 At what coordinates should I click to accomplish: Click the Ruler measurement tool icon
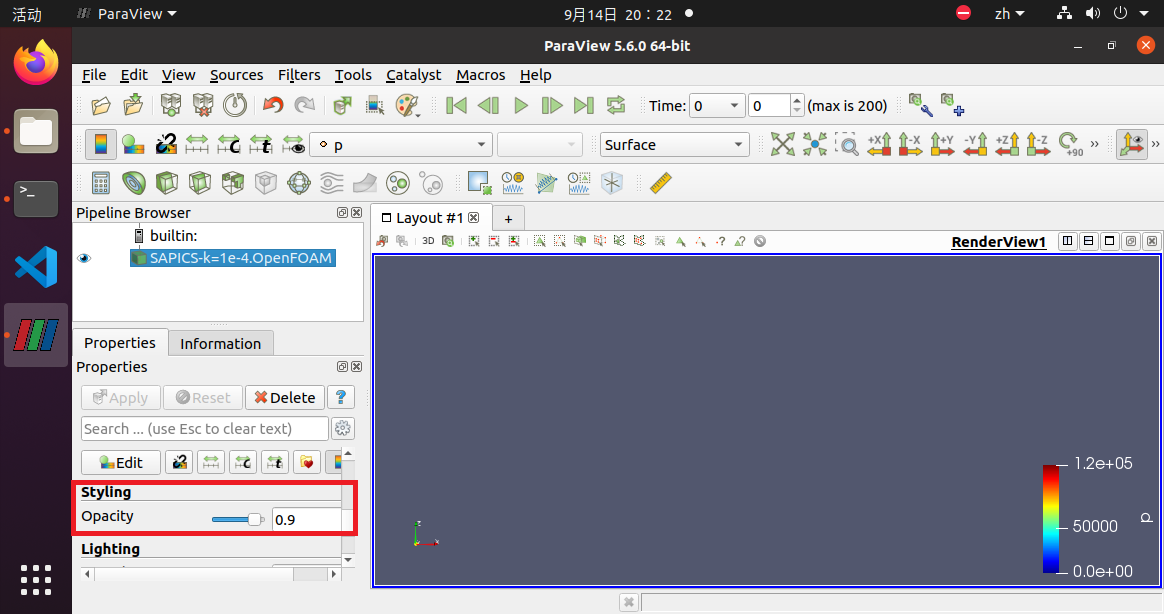click(660, 183)
